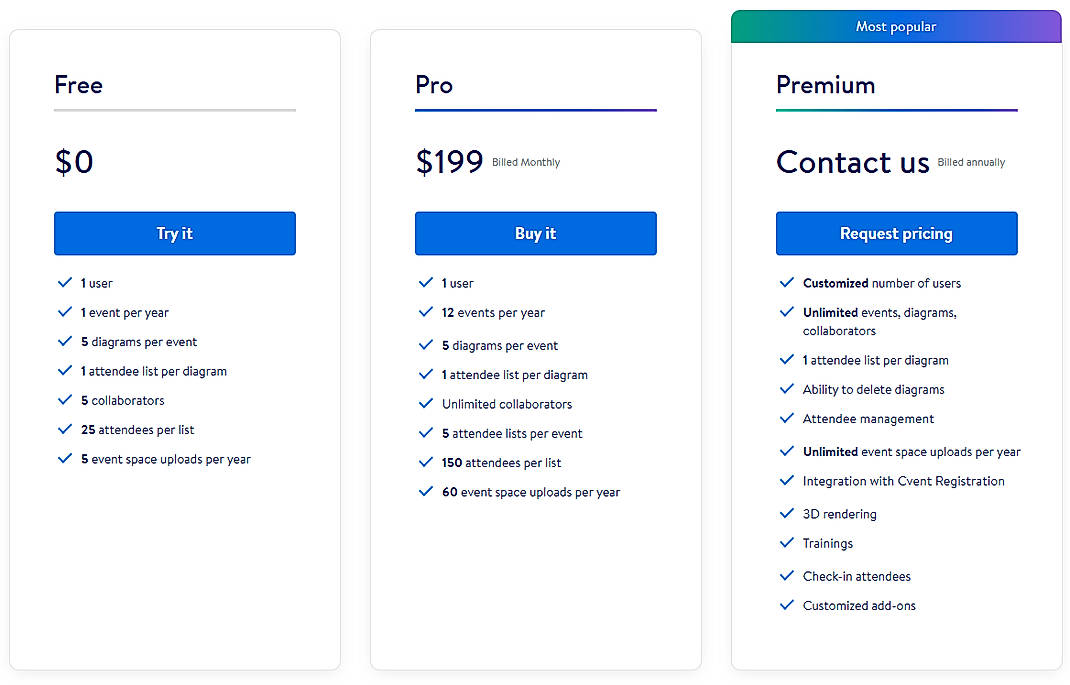The image size is (1070, 685).
Task: Click checkmark beside 3D rendering
Action: pos(786,513)
